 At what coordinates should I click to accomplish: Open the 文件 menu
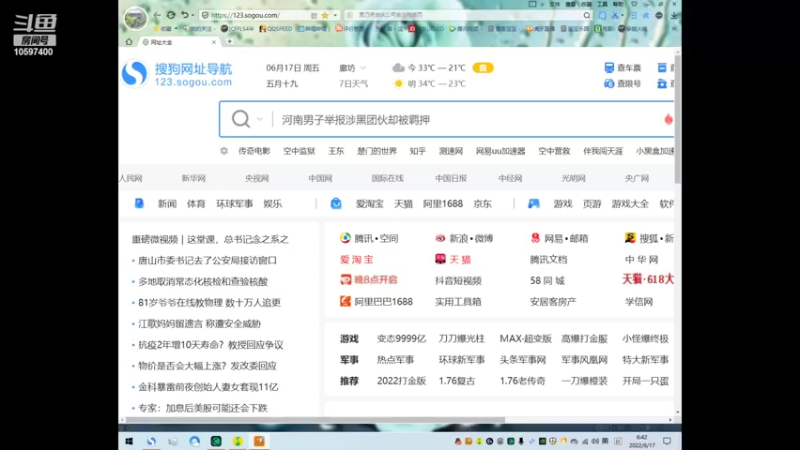pyautogui.click(x=555, y=4)
